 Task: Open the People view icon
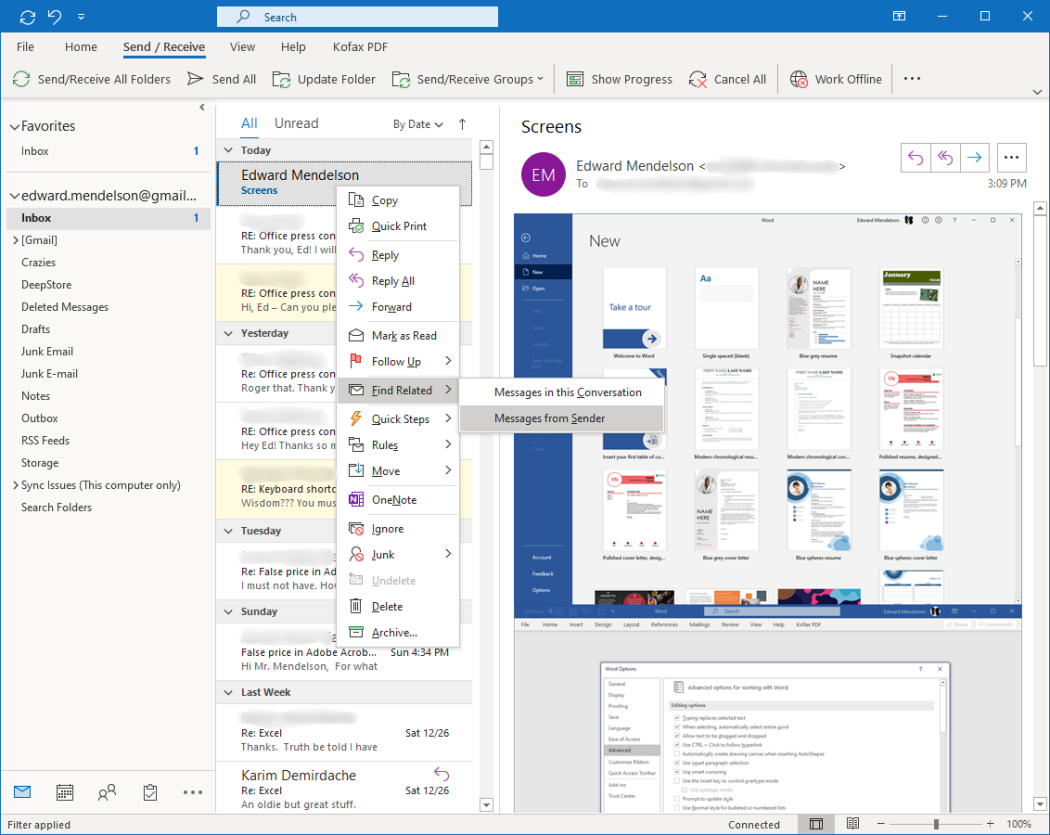tap(107, 792)
